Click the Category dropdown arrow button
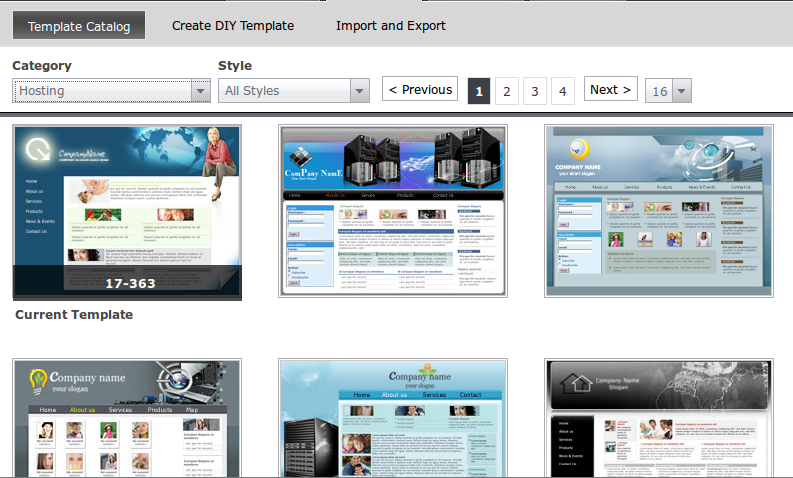Screen dimensions: 793x478 [200, 91]
